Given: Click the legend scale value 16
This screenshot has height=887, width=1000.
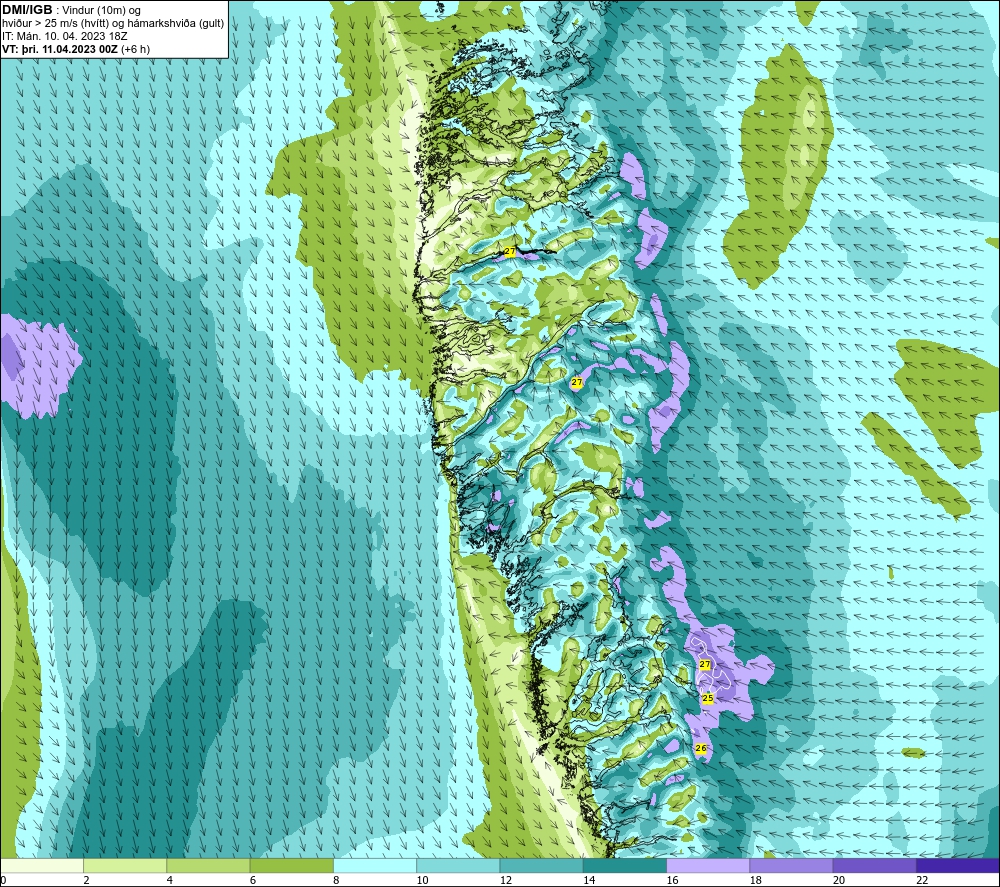Looking at the screenshot, I should pos(673,880).
